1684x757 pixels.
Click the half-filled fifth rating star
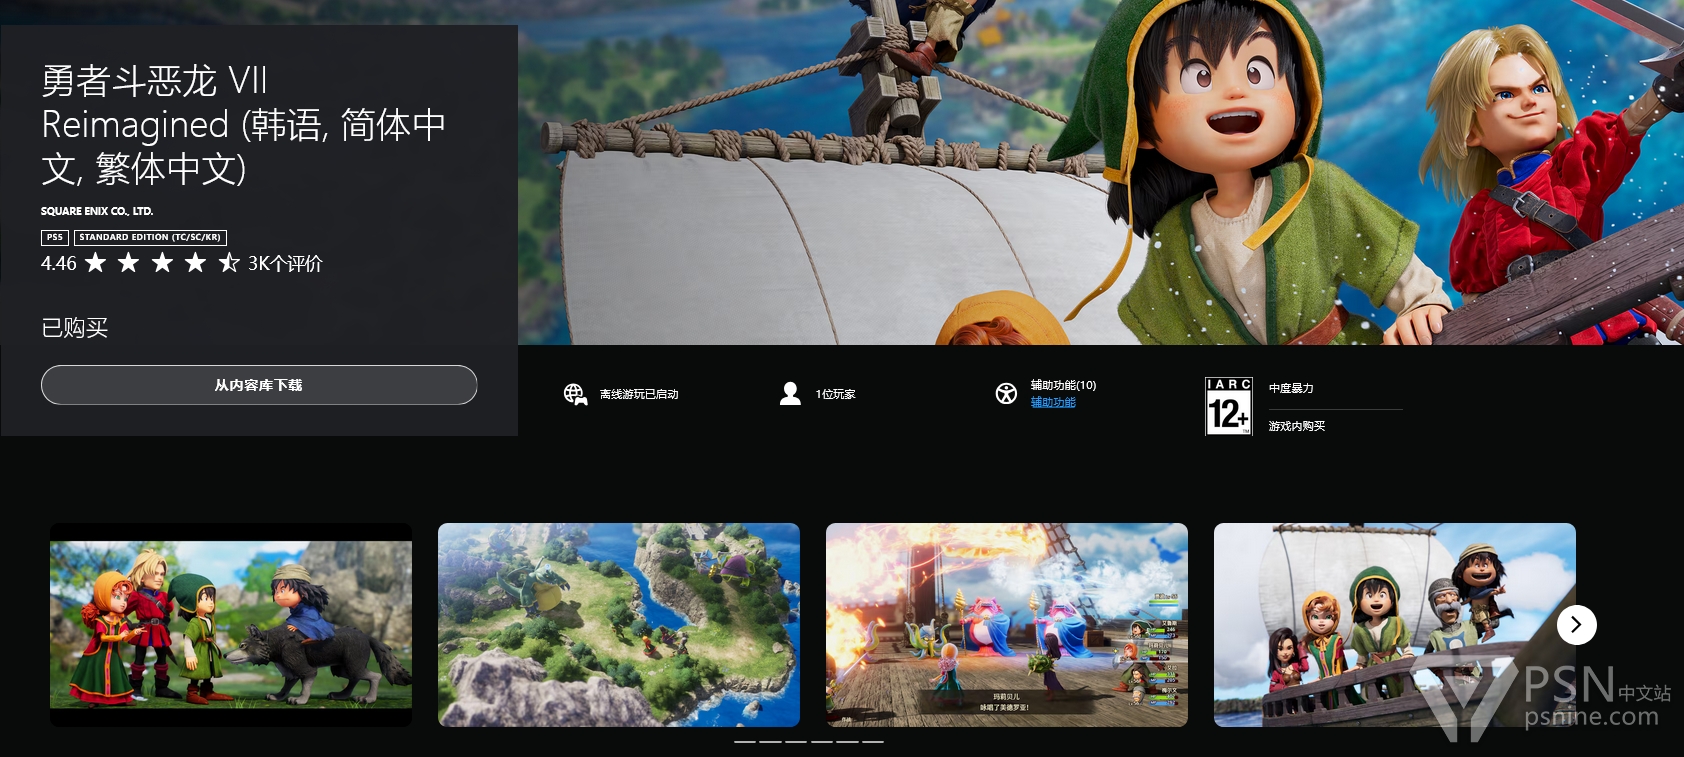pyautogui.click(x=229, y=263)
